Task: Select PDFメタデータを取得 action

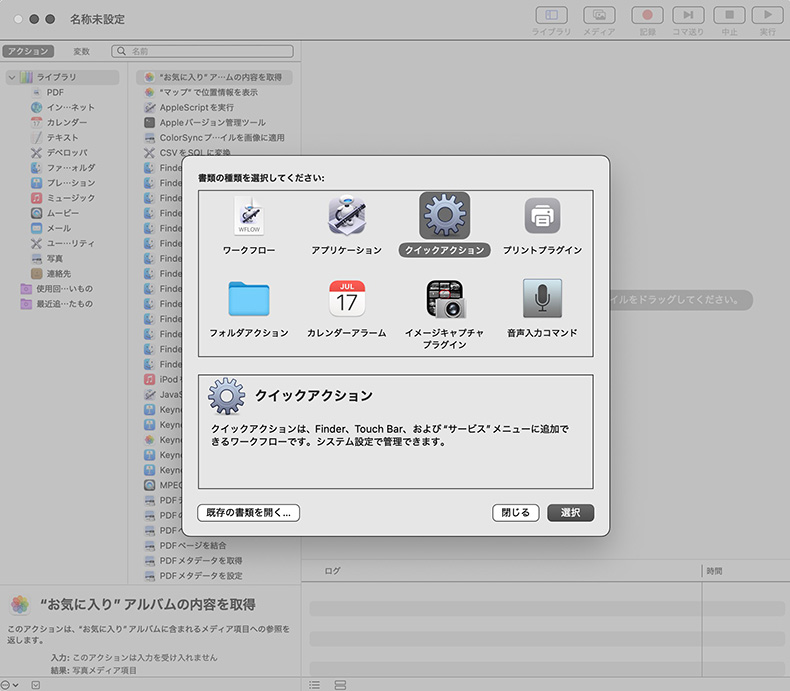Action: point(193,561)
